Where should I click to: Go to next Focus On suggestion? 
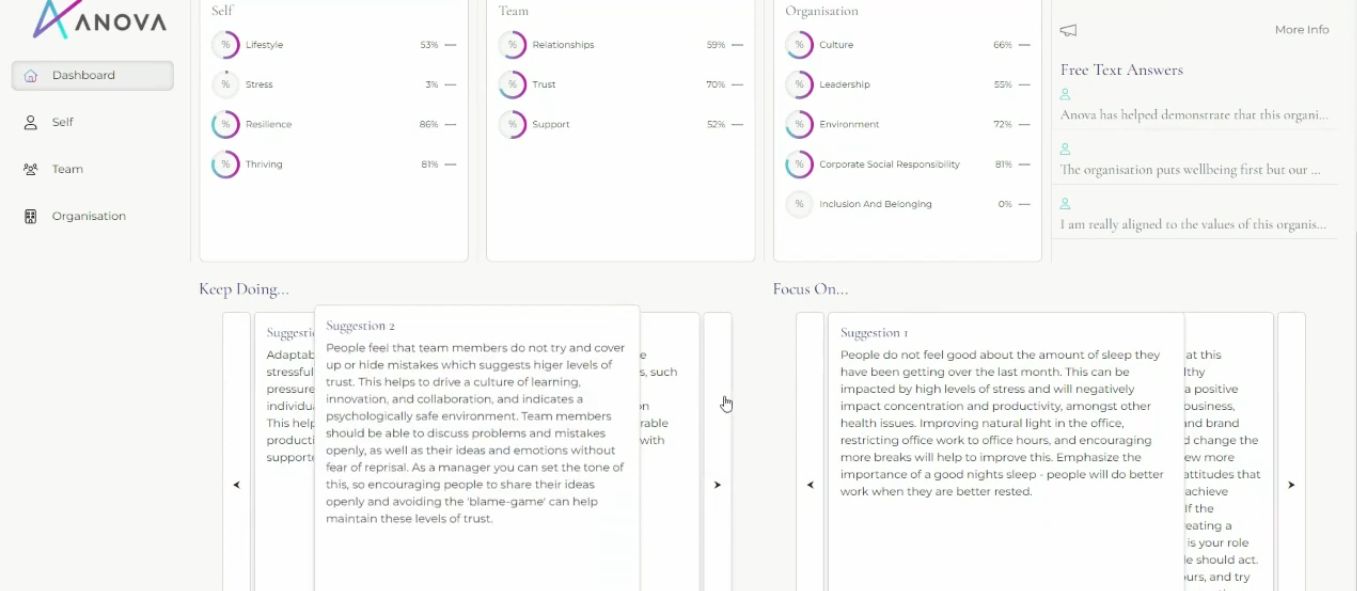click(x=1291, y=485)
